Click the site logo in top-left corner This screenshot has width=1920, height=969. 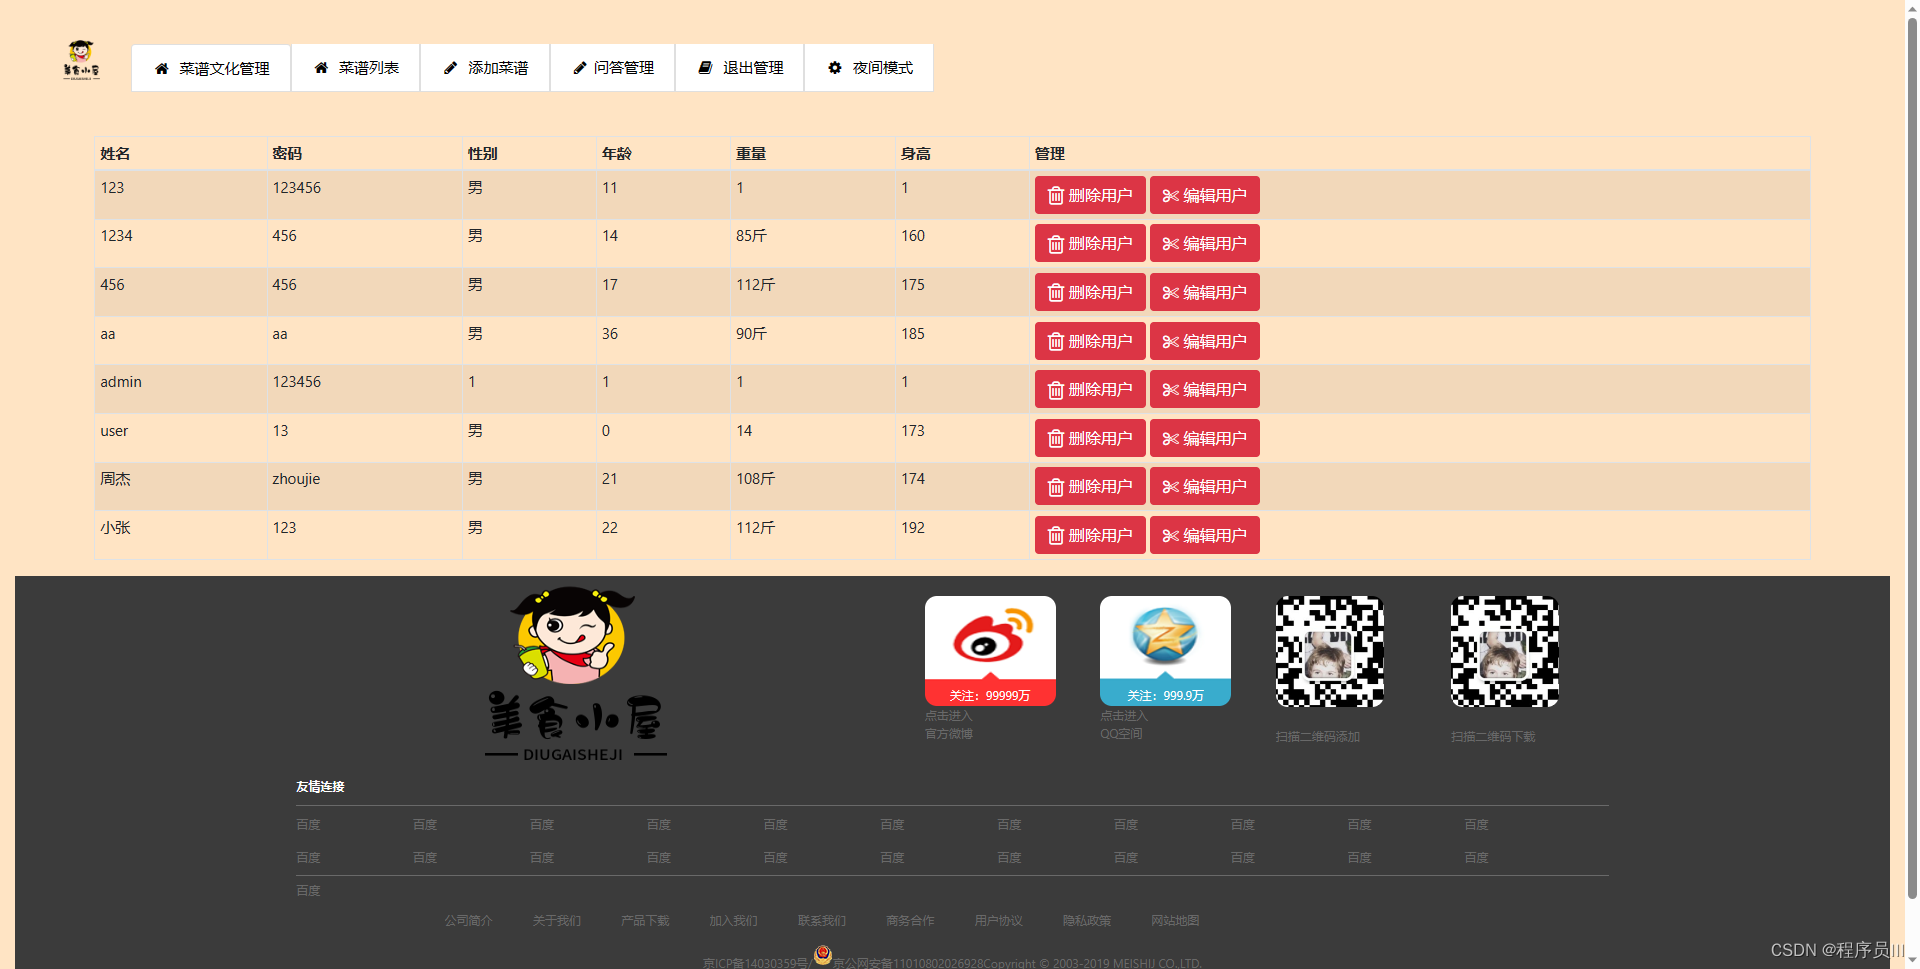tap(81, 60)
